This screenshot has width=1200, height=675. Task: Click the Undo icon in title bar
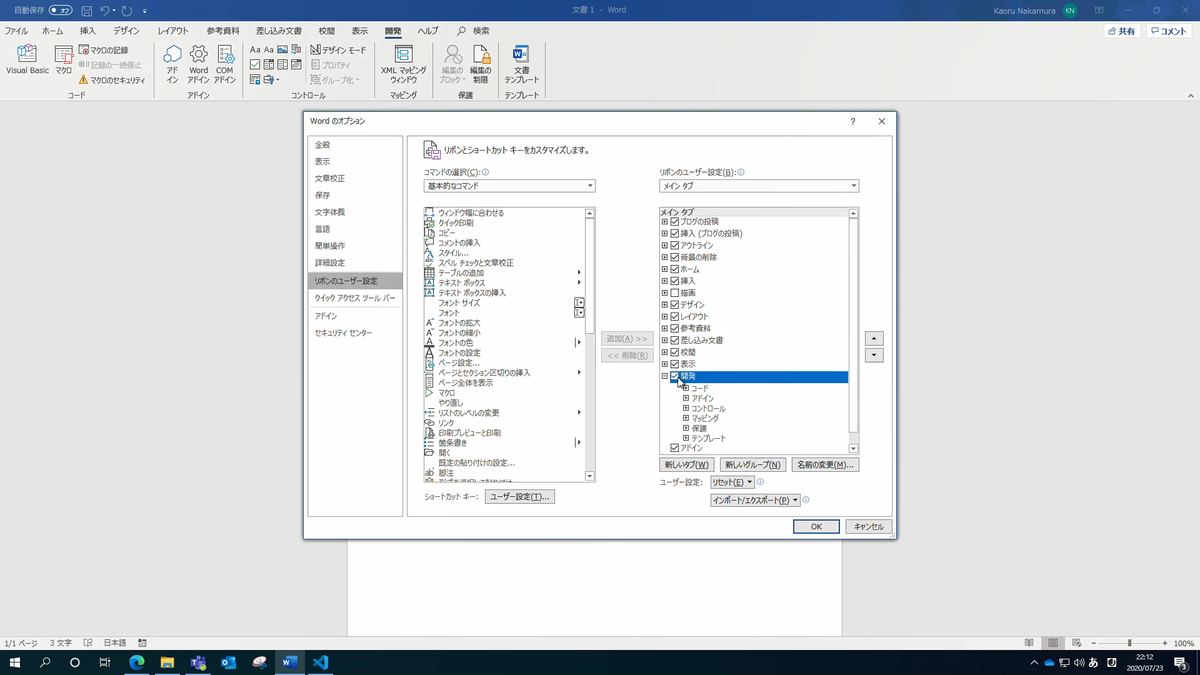click(x=104, y=10)
